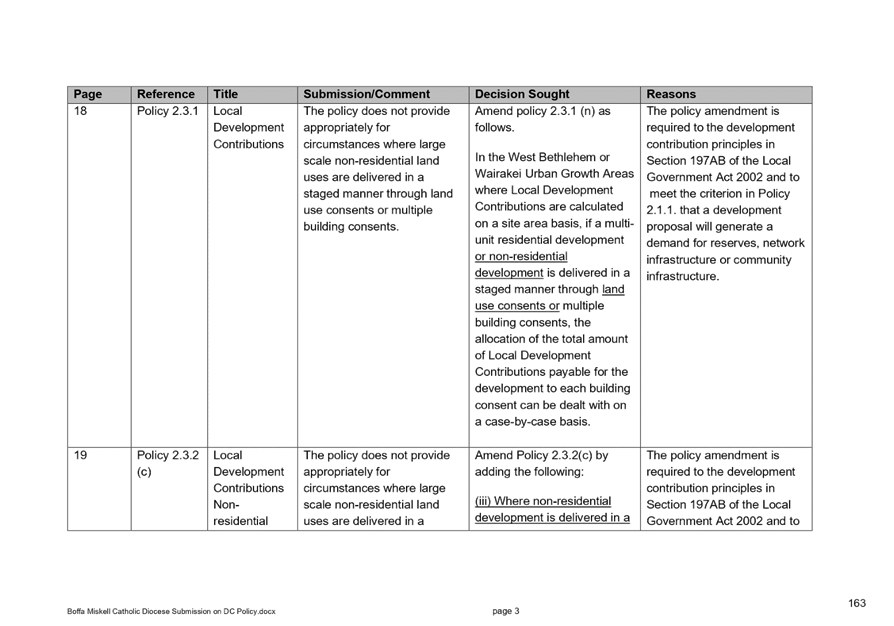Click 'Non- residential' title text in row 19

pos(241,513)
